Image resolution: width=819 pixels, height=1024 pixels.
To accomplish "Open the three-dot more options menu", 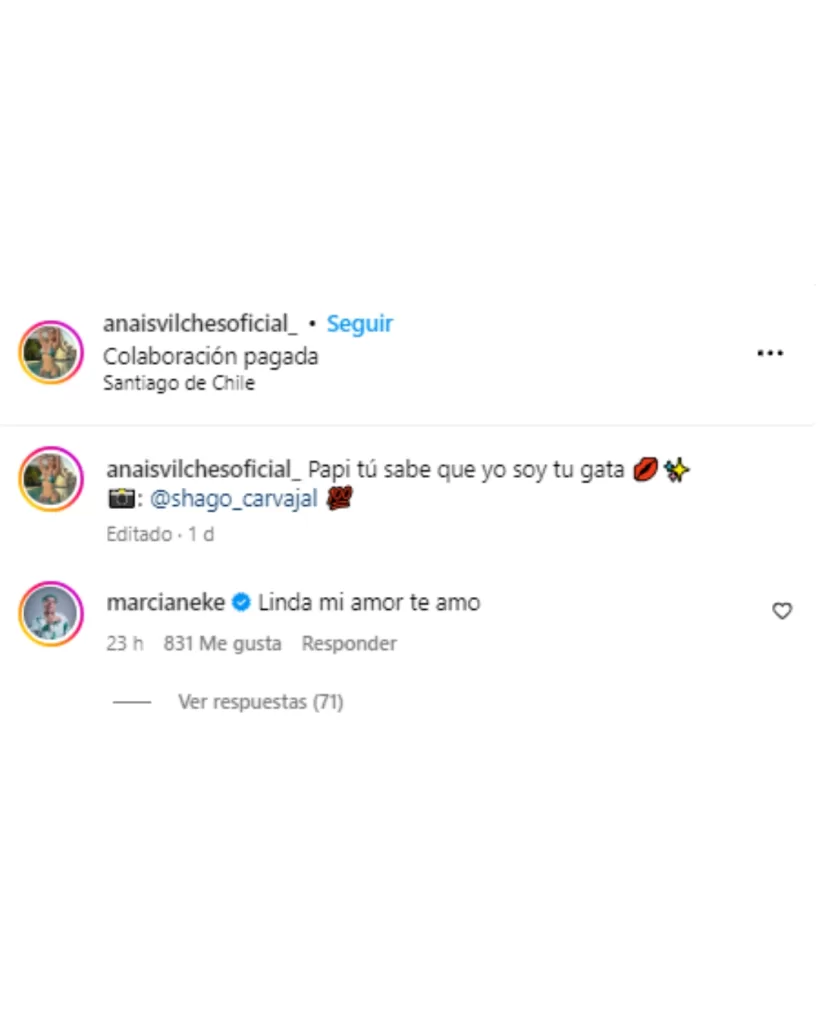I will pos(770,353).
